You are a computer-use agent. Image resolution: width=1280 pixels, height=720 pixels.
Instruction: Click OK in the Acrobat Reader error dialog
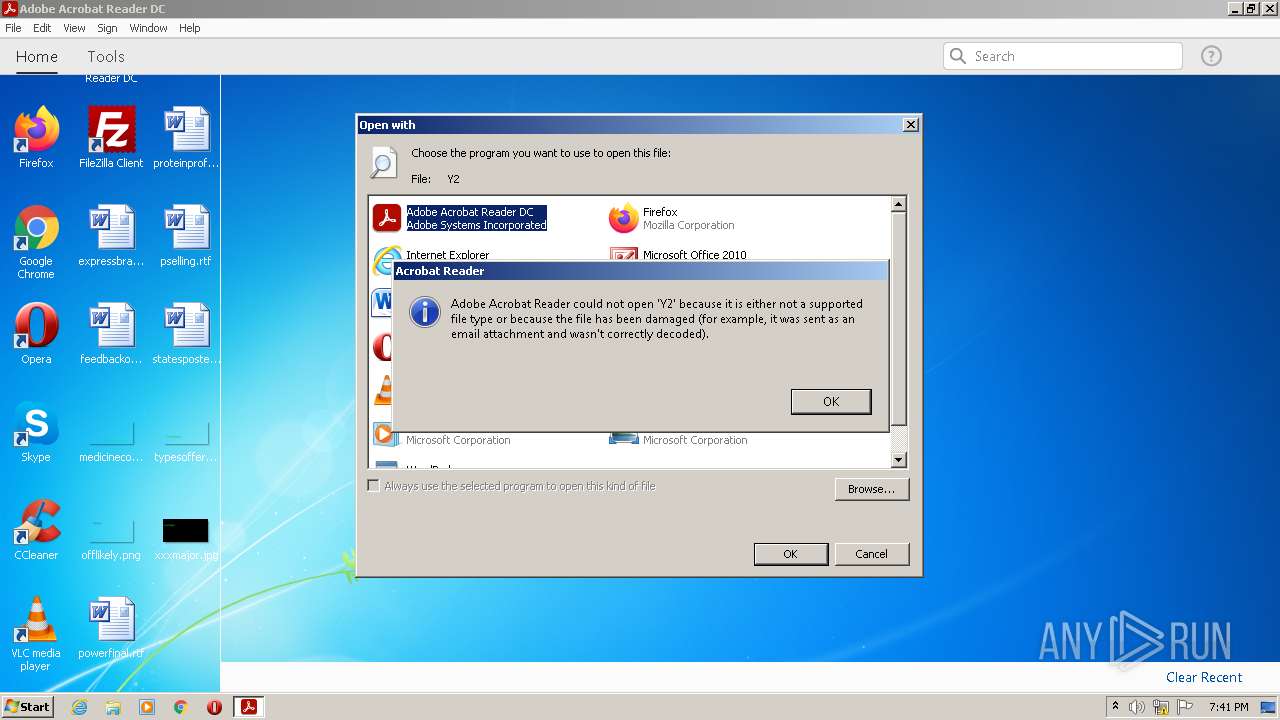click(x=831, y=401)
